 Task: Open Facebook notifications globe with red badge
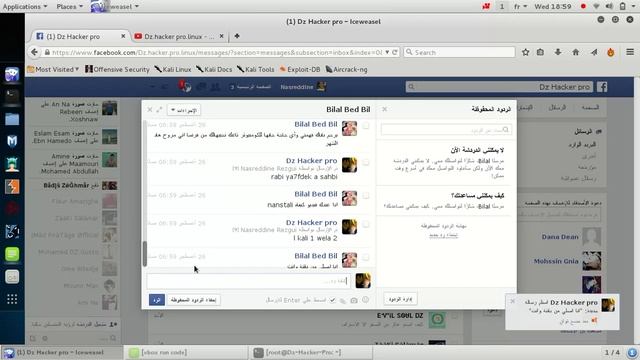pyautogui.click(x=185, y=86)
